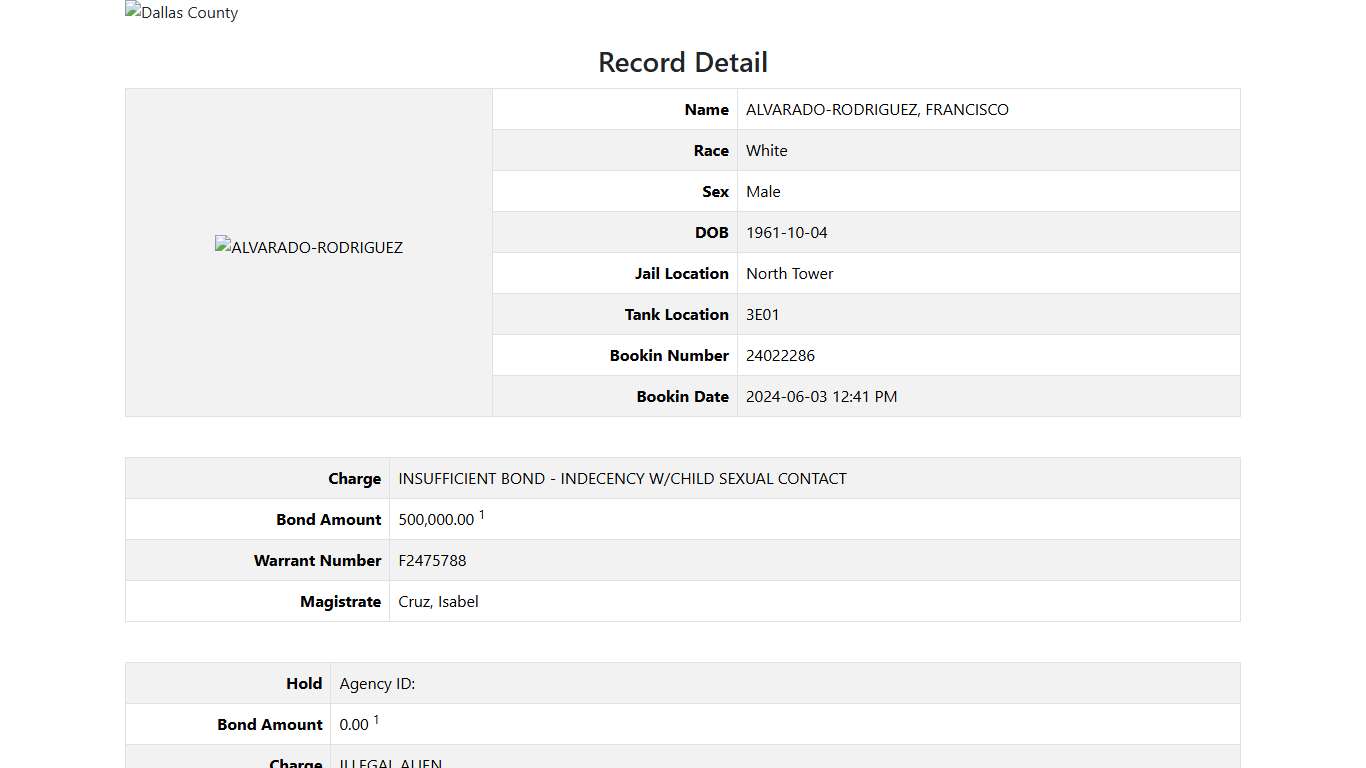Select the Record Detail page heading
Screen dimensions: 1366x768
[x=682, y=62]
